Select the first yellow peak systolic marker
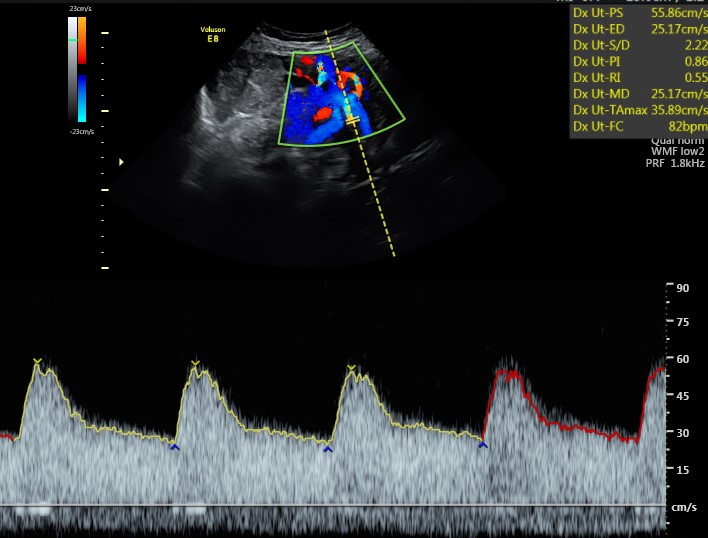Screen dimensions: 708x538 tap(37, 361)
